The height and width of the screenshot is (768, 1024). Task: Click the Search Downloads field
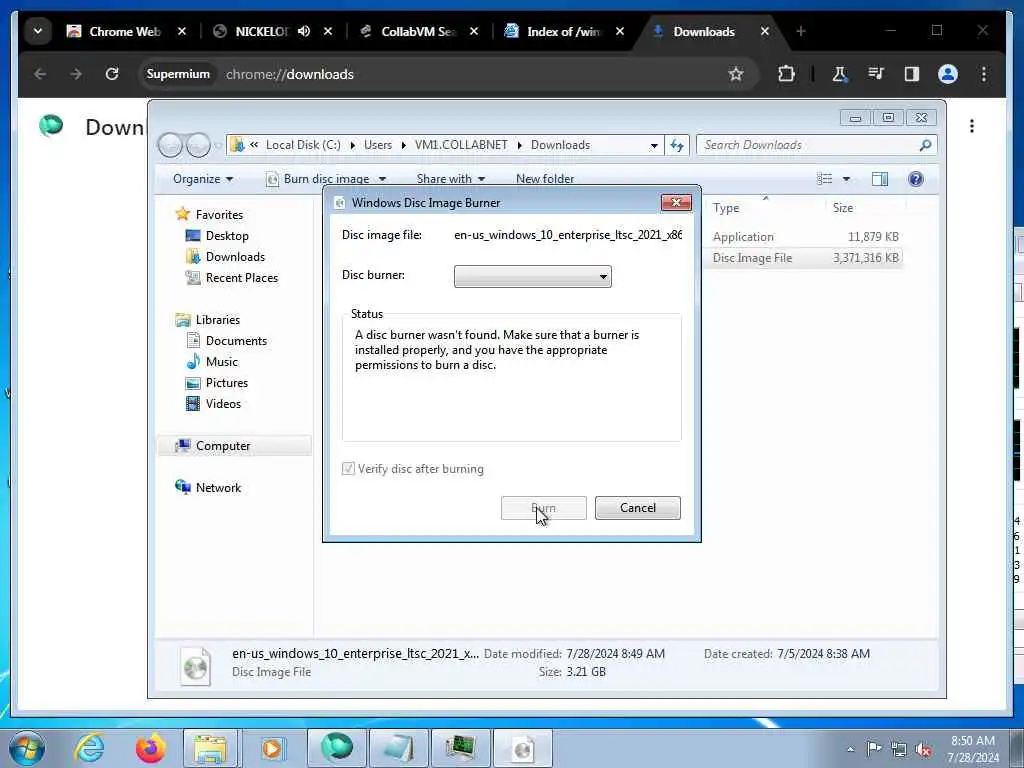tap(816, 145)
